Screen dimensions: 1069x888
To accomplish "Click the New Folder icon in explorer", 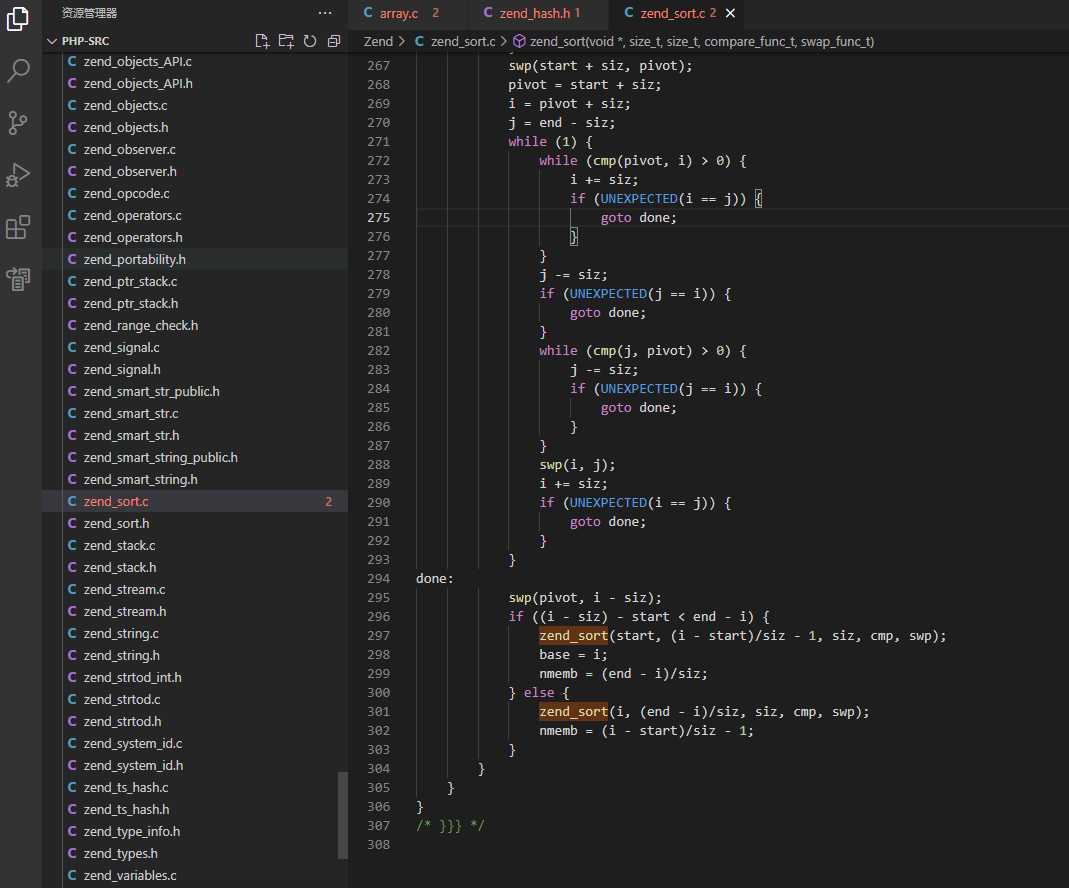I will click(286, 41).
